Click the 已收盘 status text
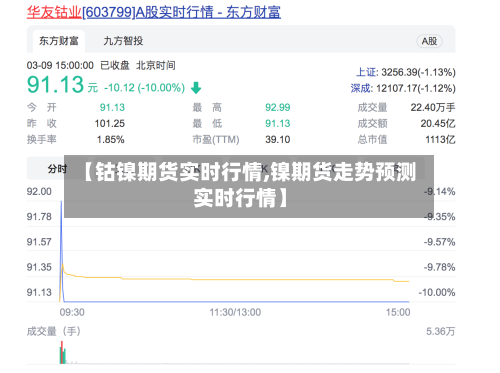 tap(115, 65)
